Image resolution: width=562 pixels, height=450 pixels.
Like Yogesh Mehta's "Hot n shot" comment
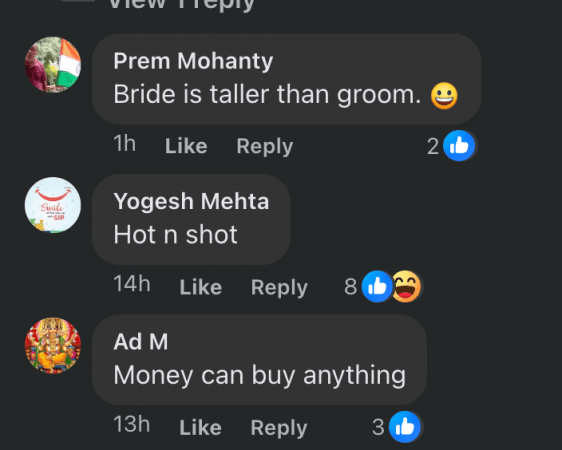click(201, 287)
